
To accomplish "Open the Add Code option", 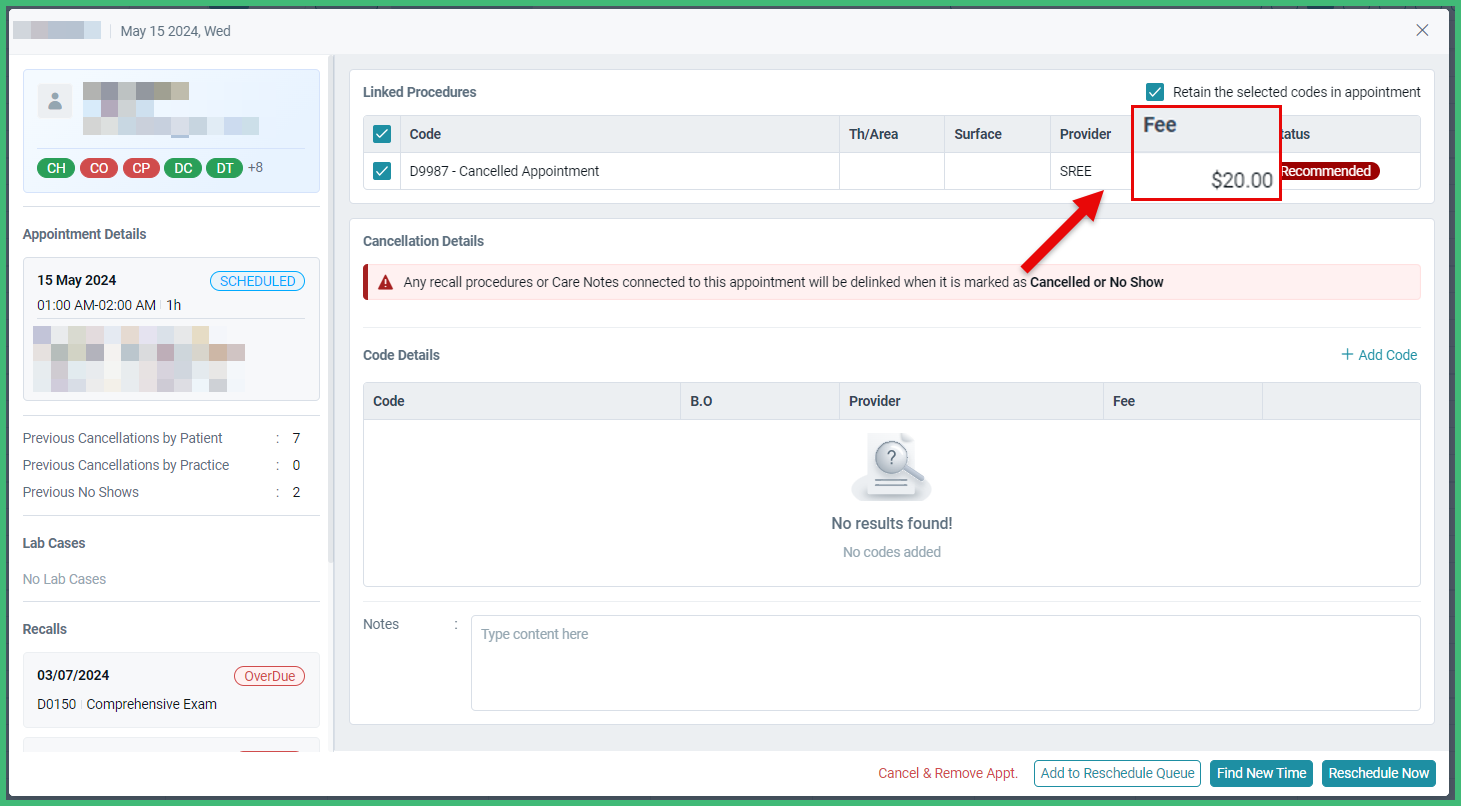I will [1379, 354].
